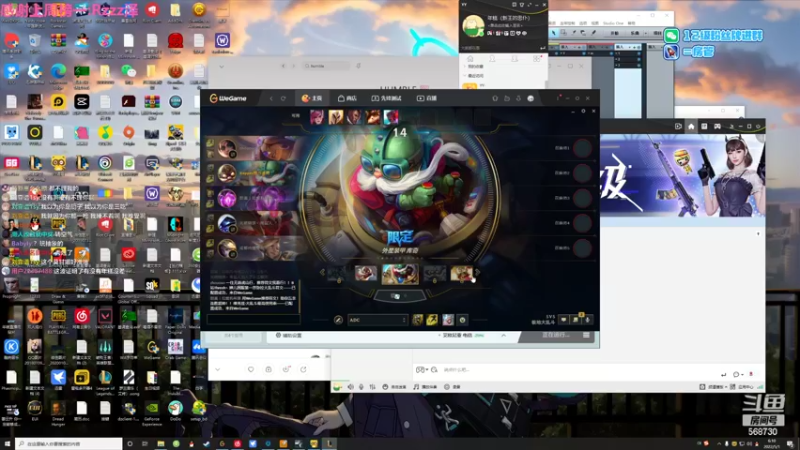Screen dimensions: 800x450
Task: Select first teammate row in champion select
Action: [x=252, y=148]
